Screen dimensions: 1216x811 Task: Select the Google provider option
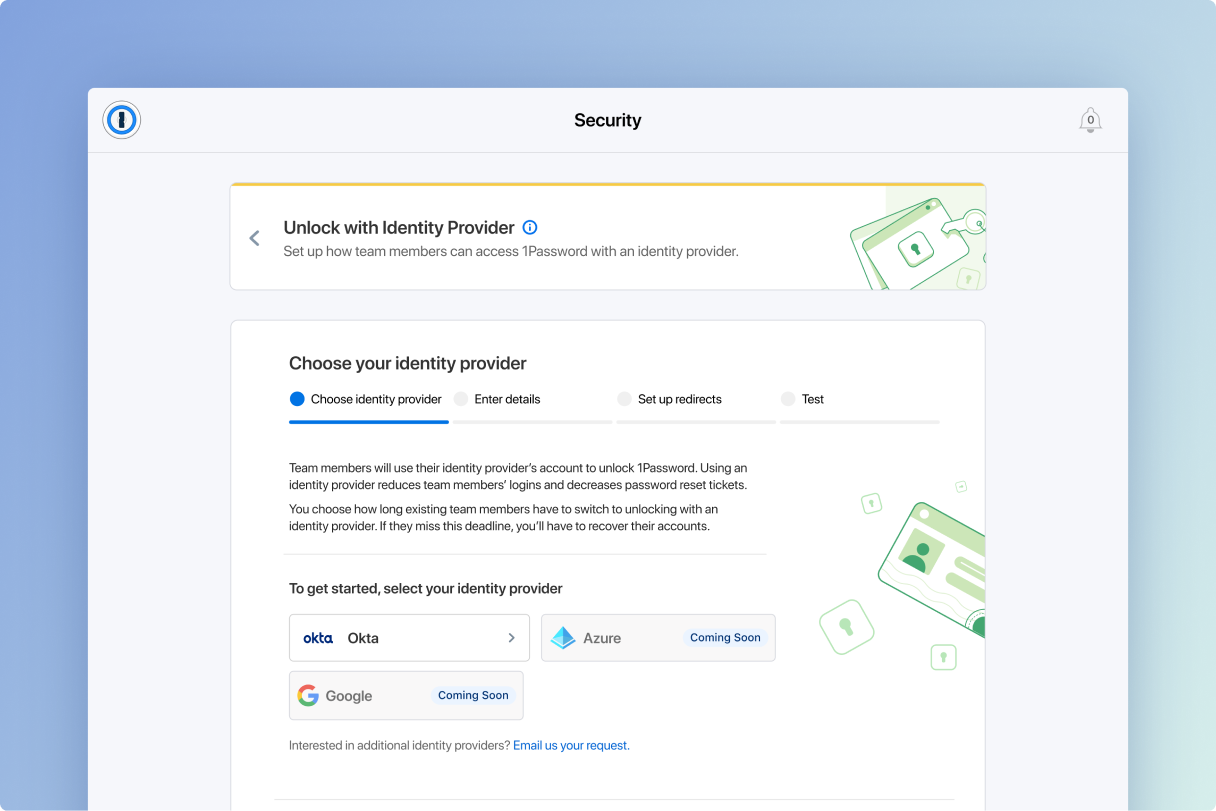coord(406,696)
